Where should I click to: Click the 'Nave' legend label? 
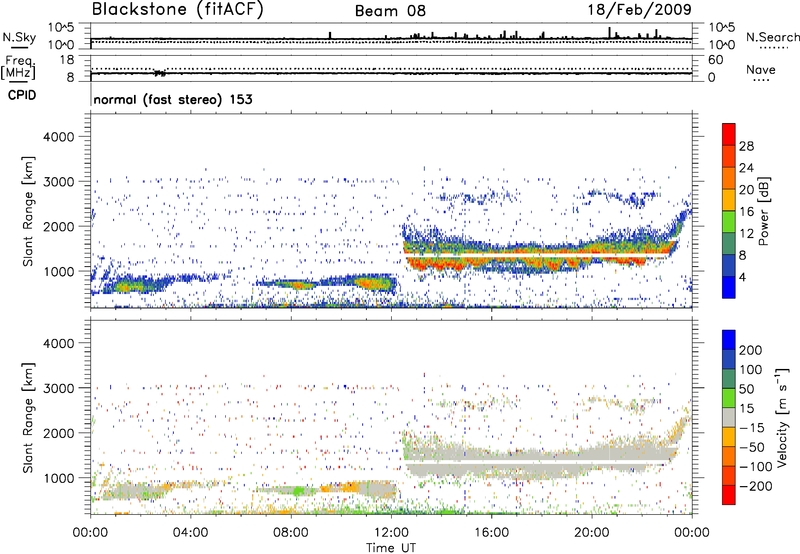(761, 70)
